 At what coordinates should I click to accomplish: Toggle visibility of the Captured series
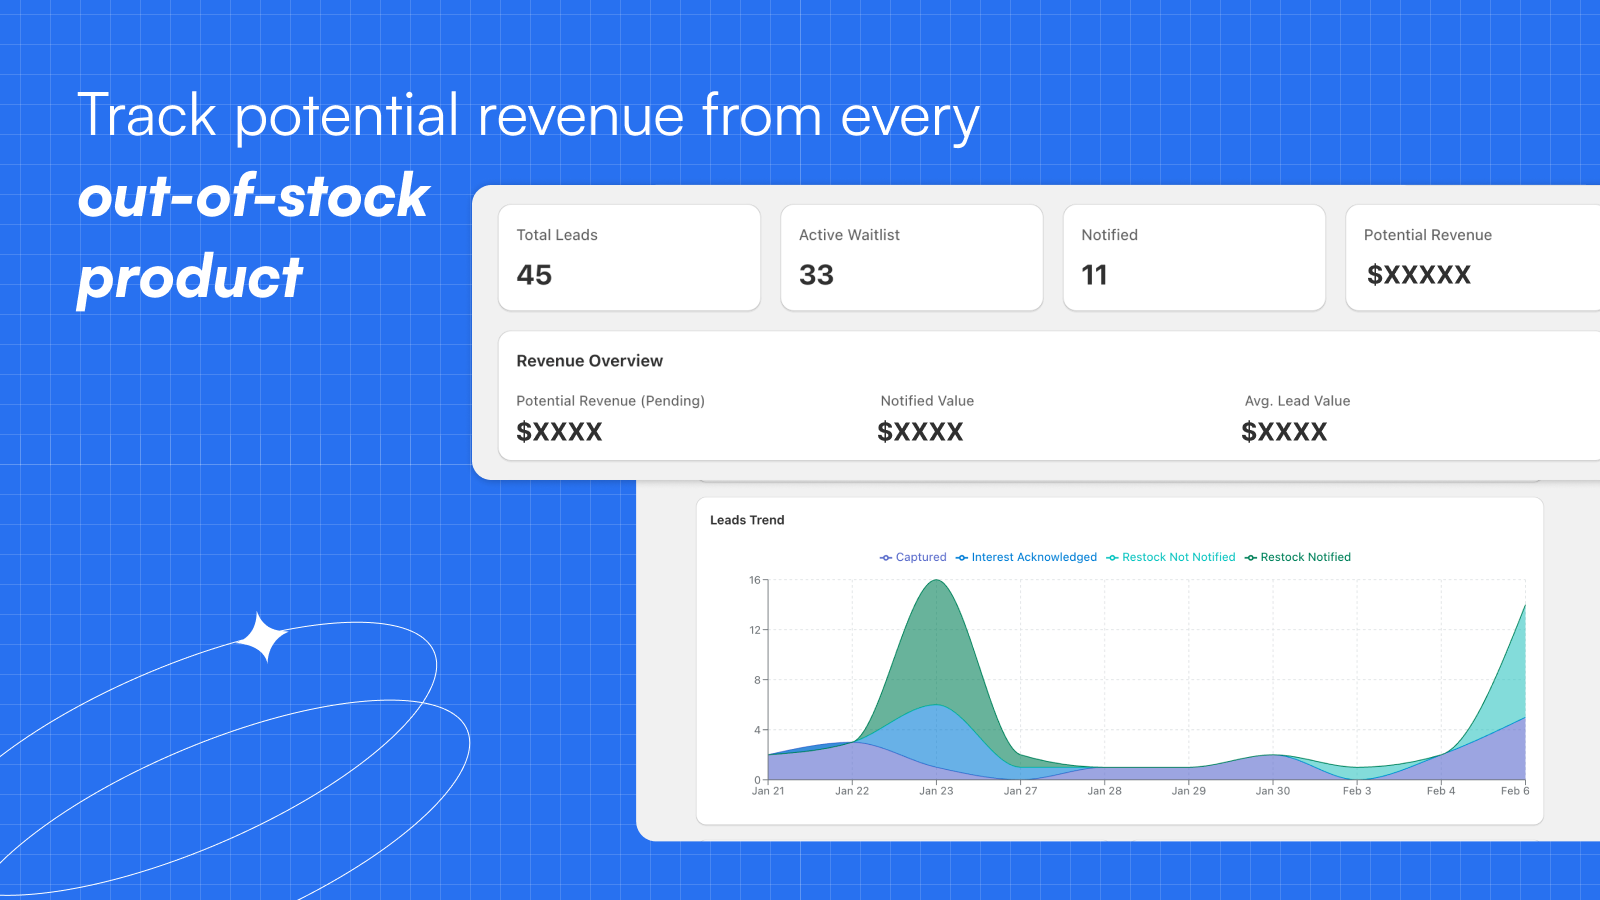pyautogui.click(x=915, y=557)
